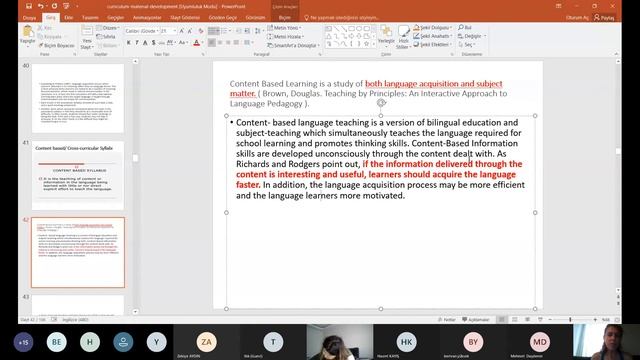This screenshot has width=640, height=360.
Task: Open Şekil Dolgusu shape fill dropdown
Action: pyautogui.click(x=432, y=27)
